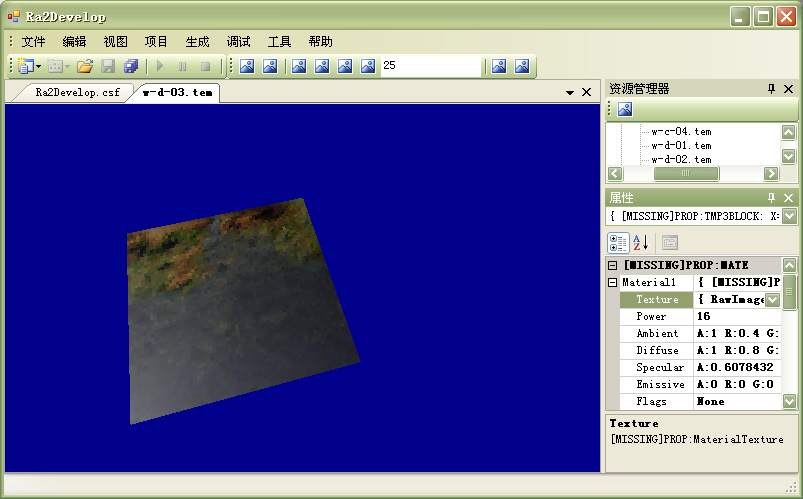Open the 文件 menu
The height and width of the screenshot is (499, 803).
34,42
